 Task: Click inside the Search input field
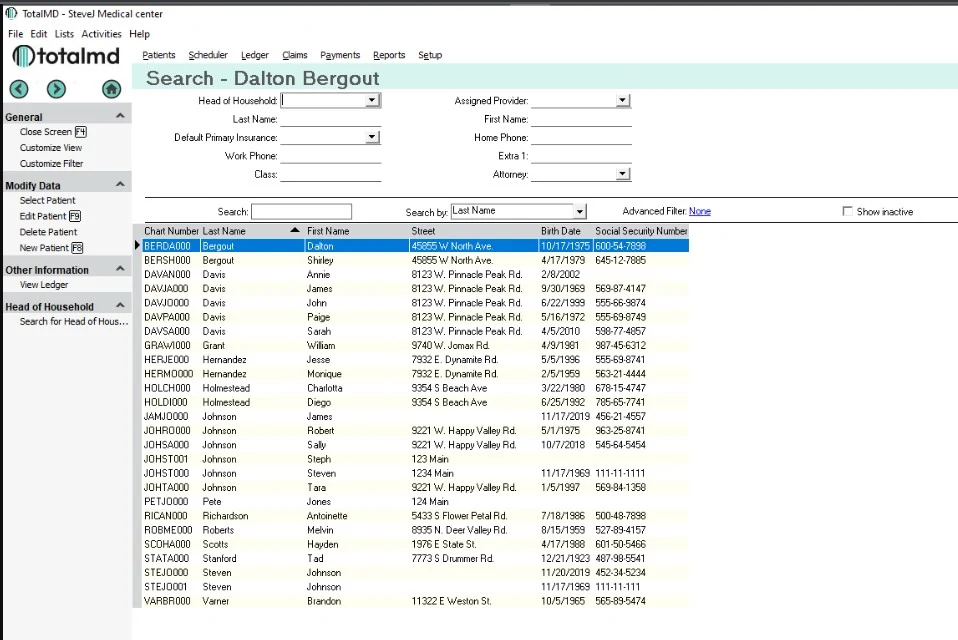click(x=301, y=211)
